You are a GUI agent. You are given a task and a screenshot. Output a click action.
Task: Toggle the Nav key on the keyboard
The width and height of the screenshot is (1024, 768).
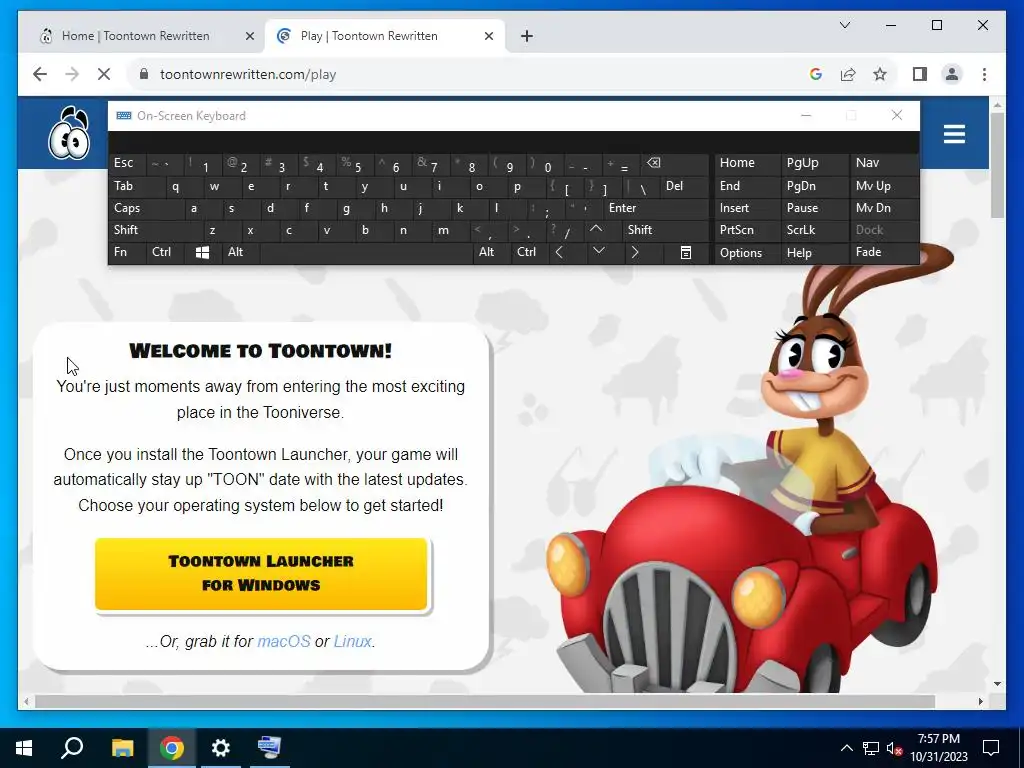tap(884, 164)
